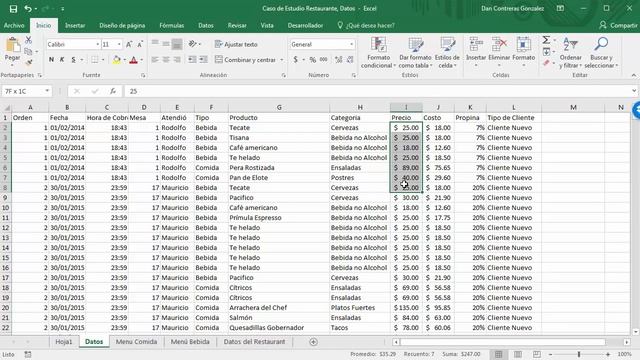Switch to the Insertar ribbon tab
The image size is (640, 360).
(x=75, y=25)
